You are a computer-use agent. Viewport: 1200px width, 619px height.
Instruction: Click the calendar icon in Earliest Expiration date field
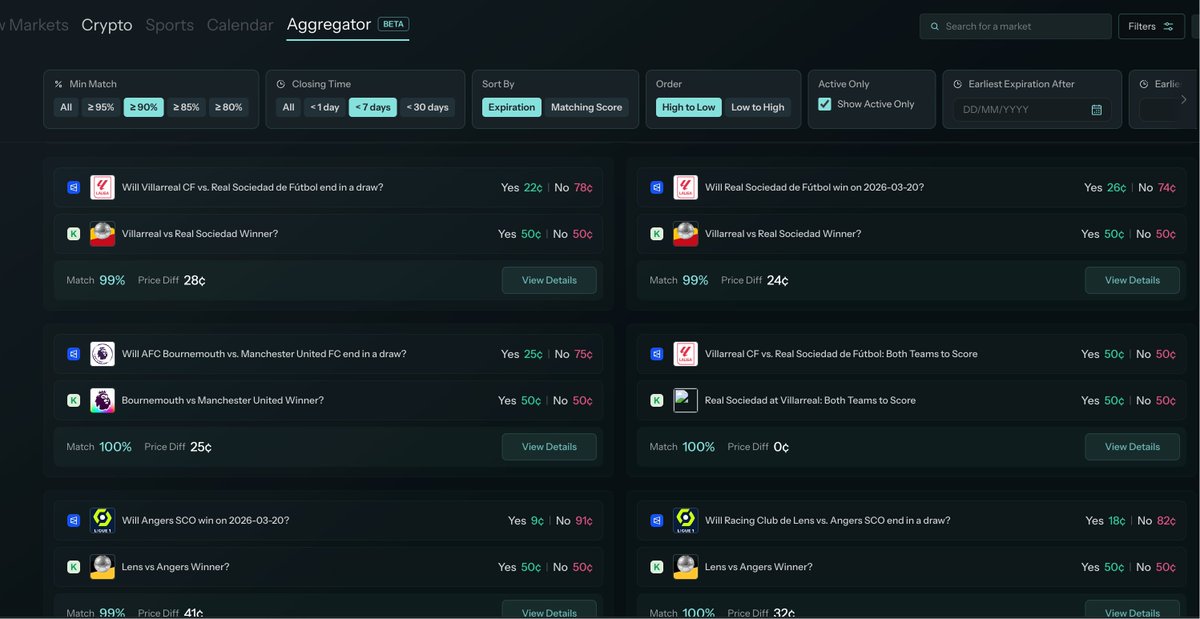point(1096,109)
